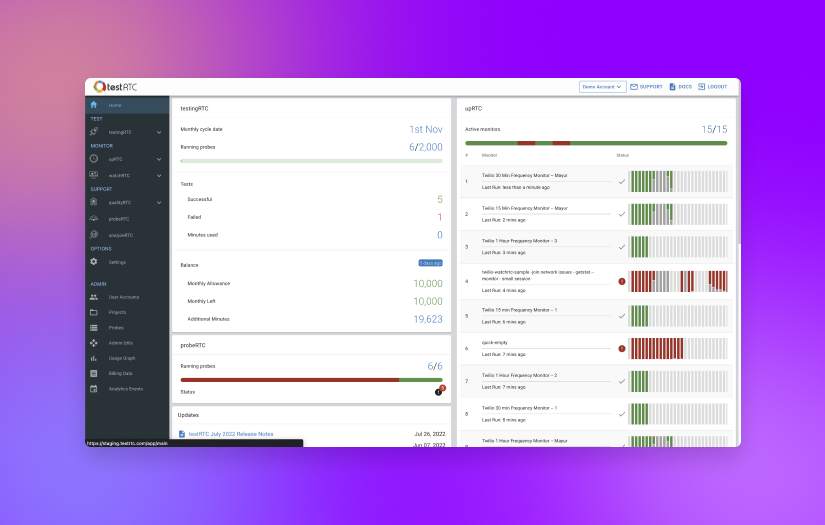
Task: Click the probeRTC running probes red-green bar
Action: (311, 380)
